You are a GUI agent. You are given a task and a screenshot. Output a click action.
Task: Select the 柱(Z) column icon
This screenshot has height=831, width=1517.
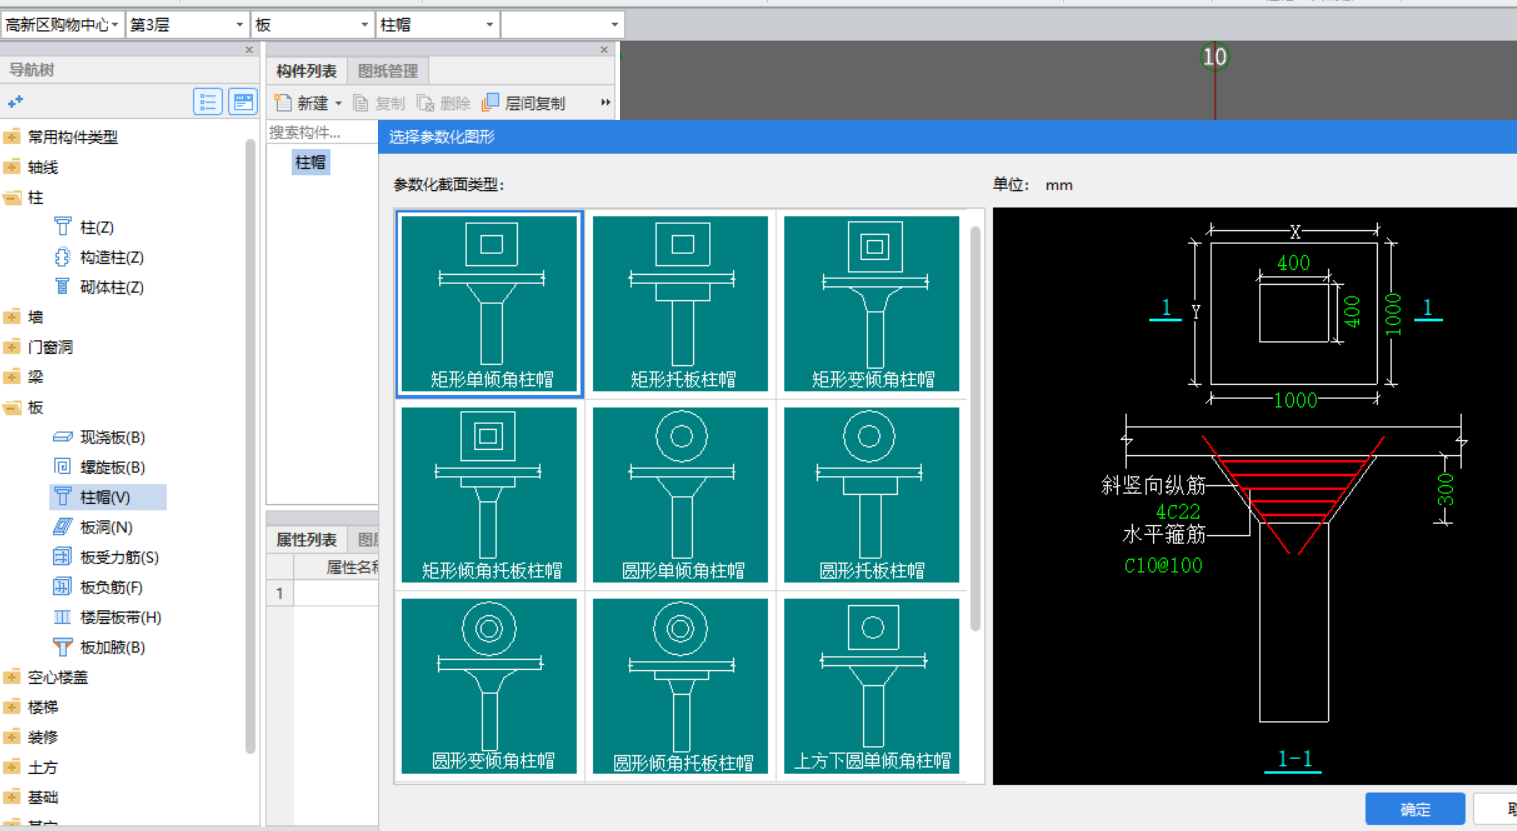(x=62, y=227)
